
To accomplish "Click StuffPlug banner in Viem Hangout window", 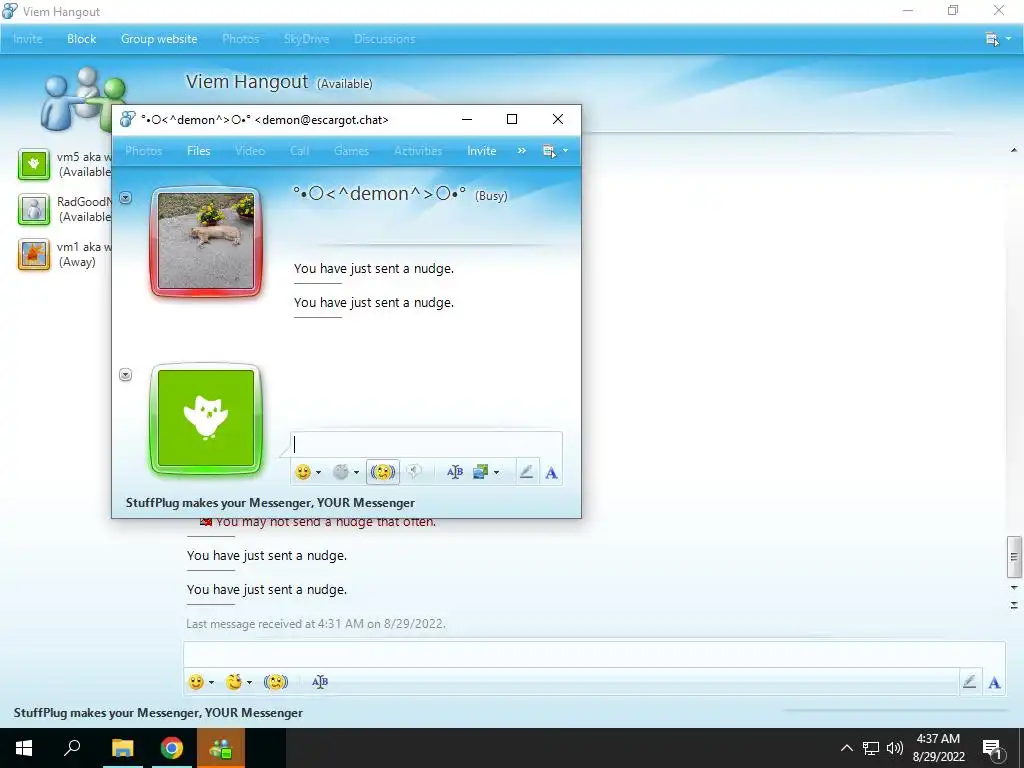I will (158, 712).
